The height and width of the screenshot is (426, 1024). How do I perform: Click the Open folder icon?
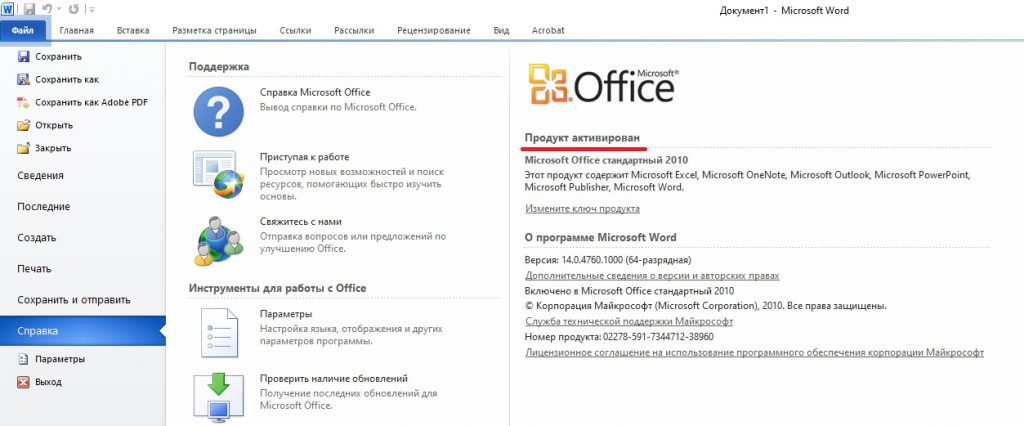(24, 125)
